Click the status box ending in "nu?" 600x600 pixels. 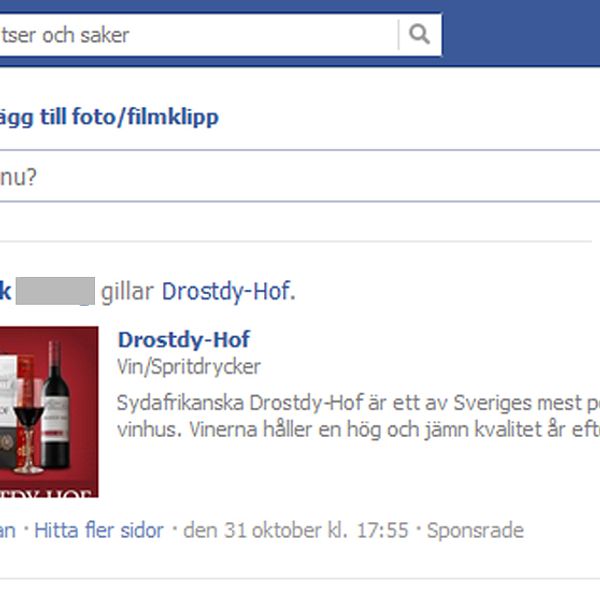coord(300,176)
